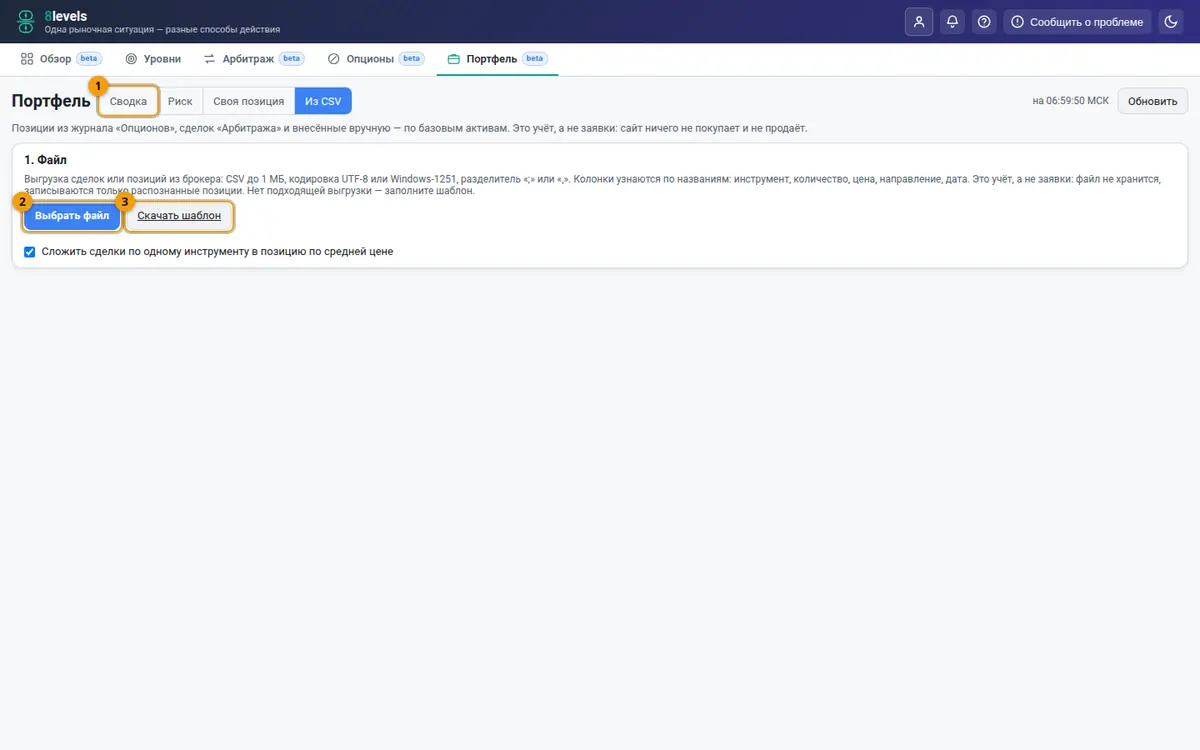Image resolution: width=1200 pixels, height=750 pixels.
Task: Open the Обзор tab
Action: coord(61,59)
